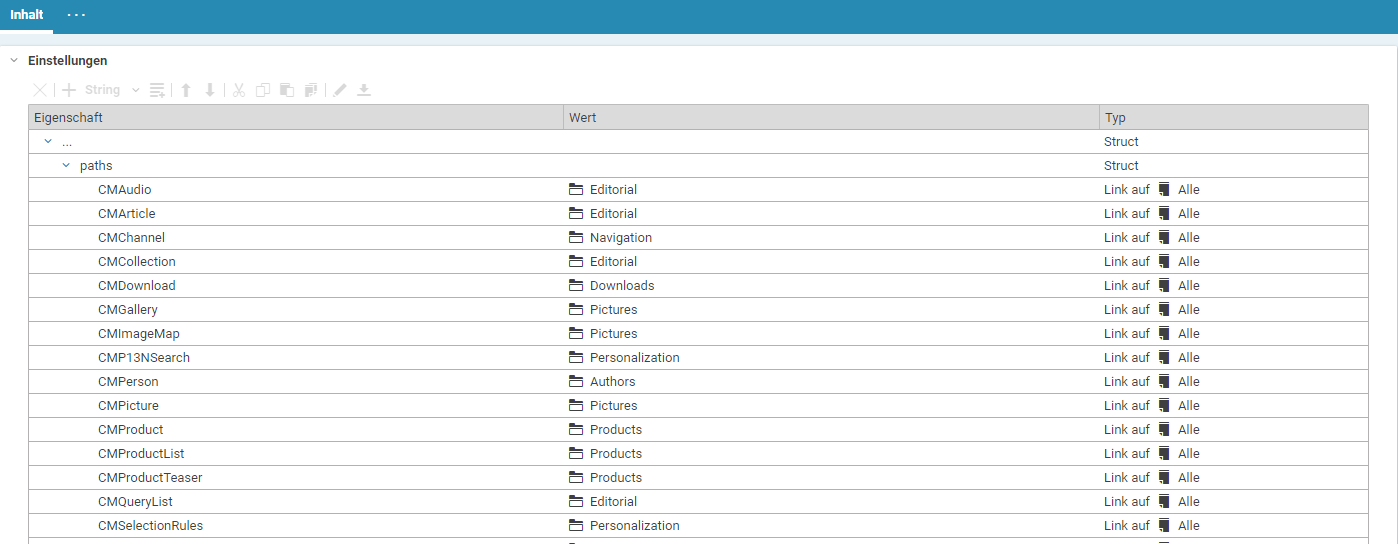The width and height of the screenshot is (1398, 544).
Task: Click the delete (X) toolbar icon
Action: 40,90
